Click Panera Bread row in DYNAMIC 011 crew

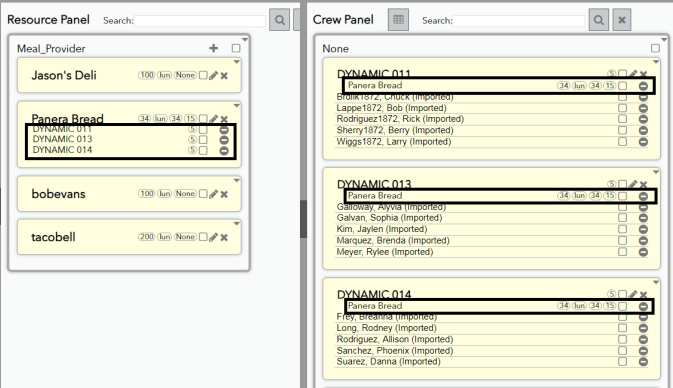tap(499, 85)
